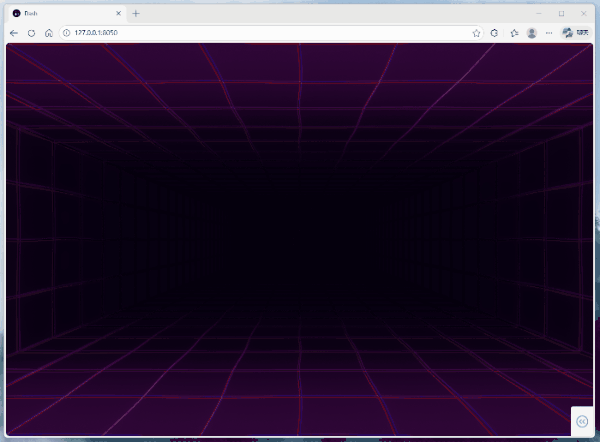Minimize the browser window
600x442 pixels.
tap(539, 13)
